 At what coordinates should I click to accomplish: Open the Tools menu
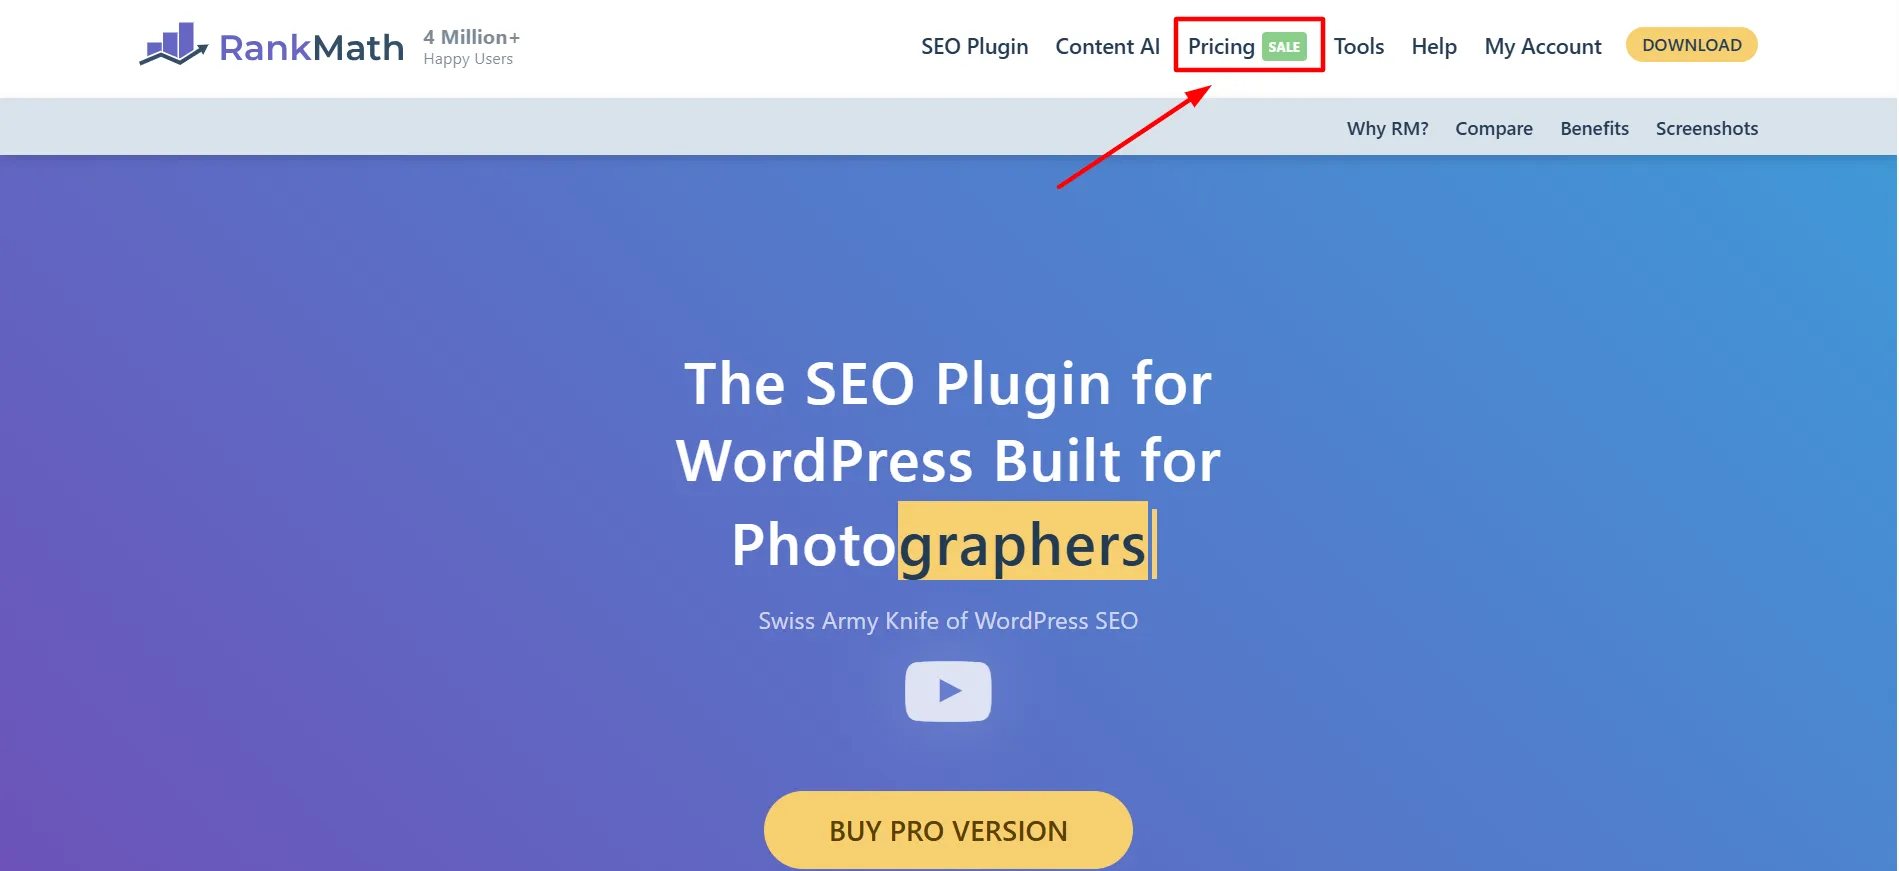point(1359,47)
